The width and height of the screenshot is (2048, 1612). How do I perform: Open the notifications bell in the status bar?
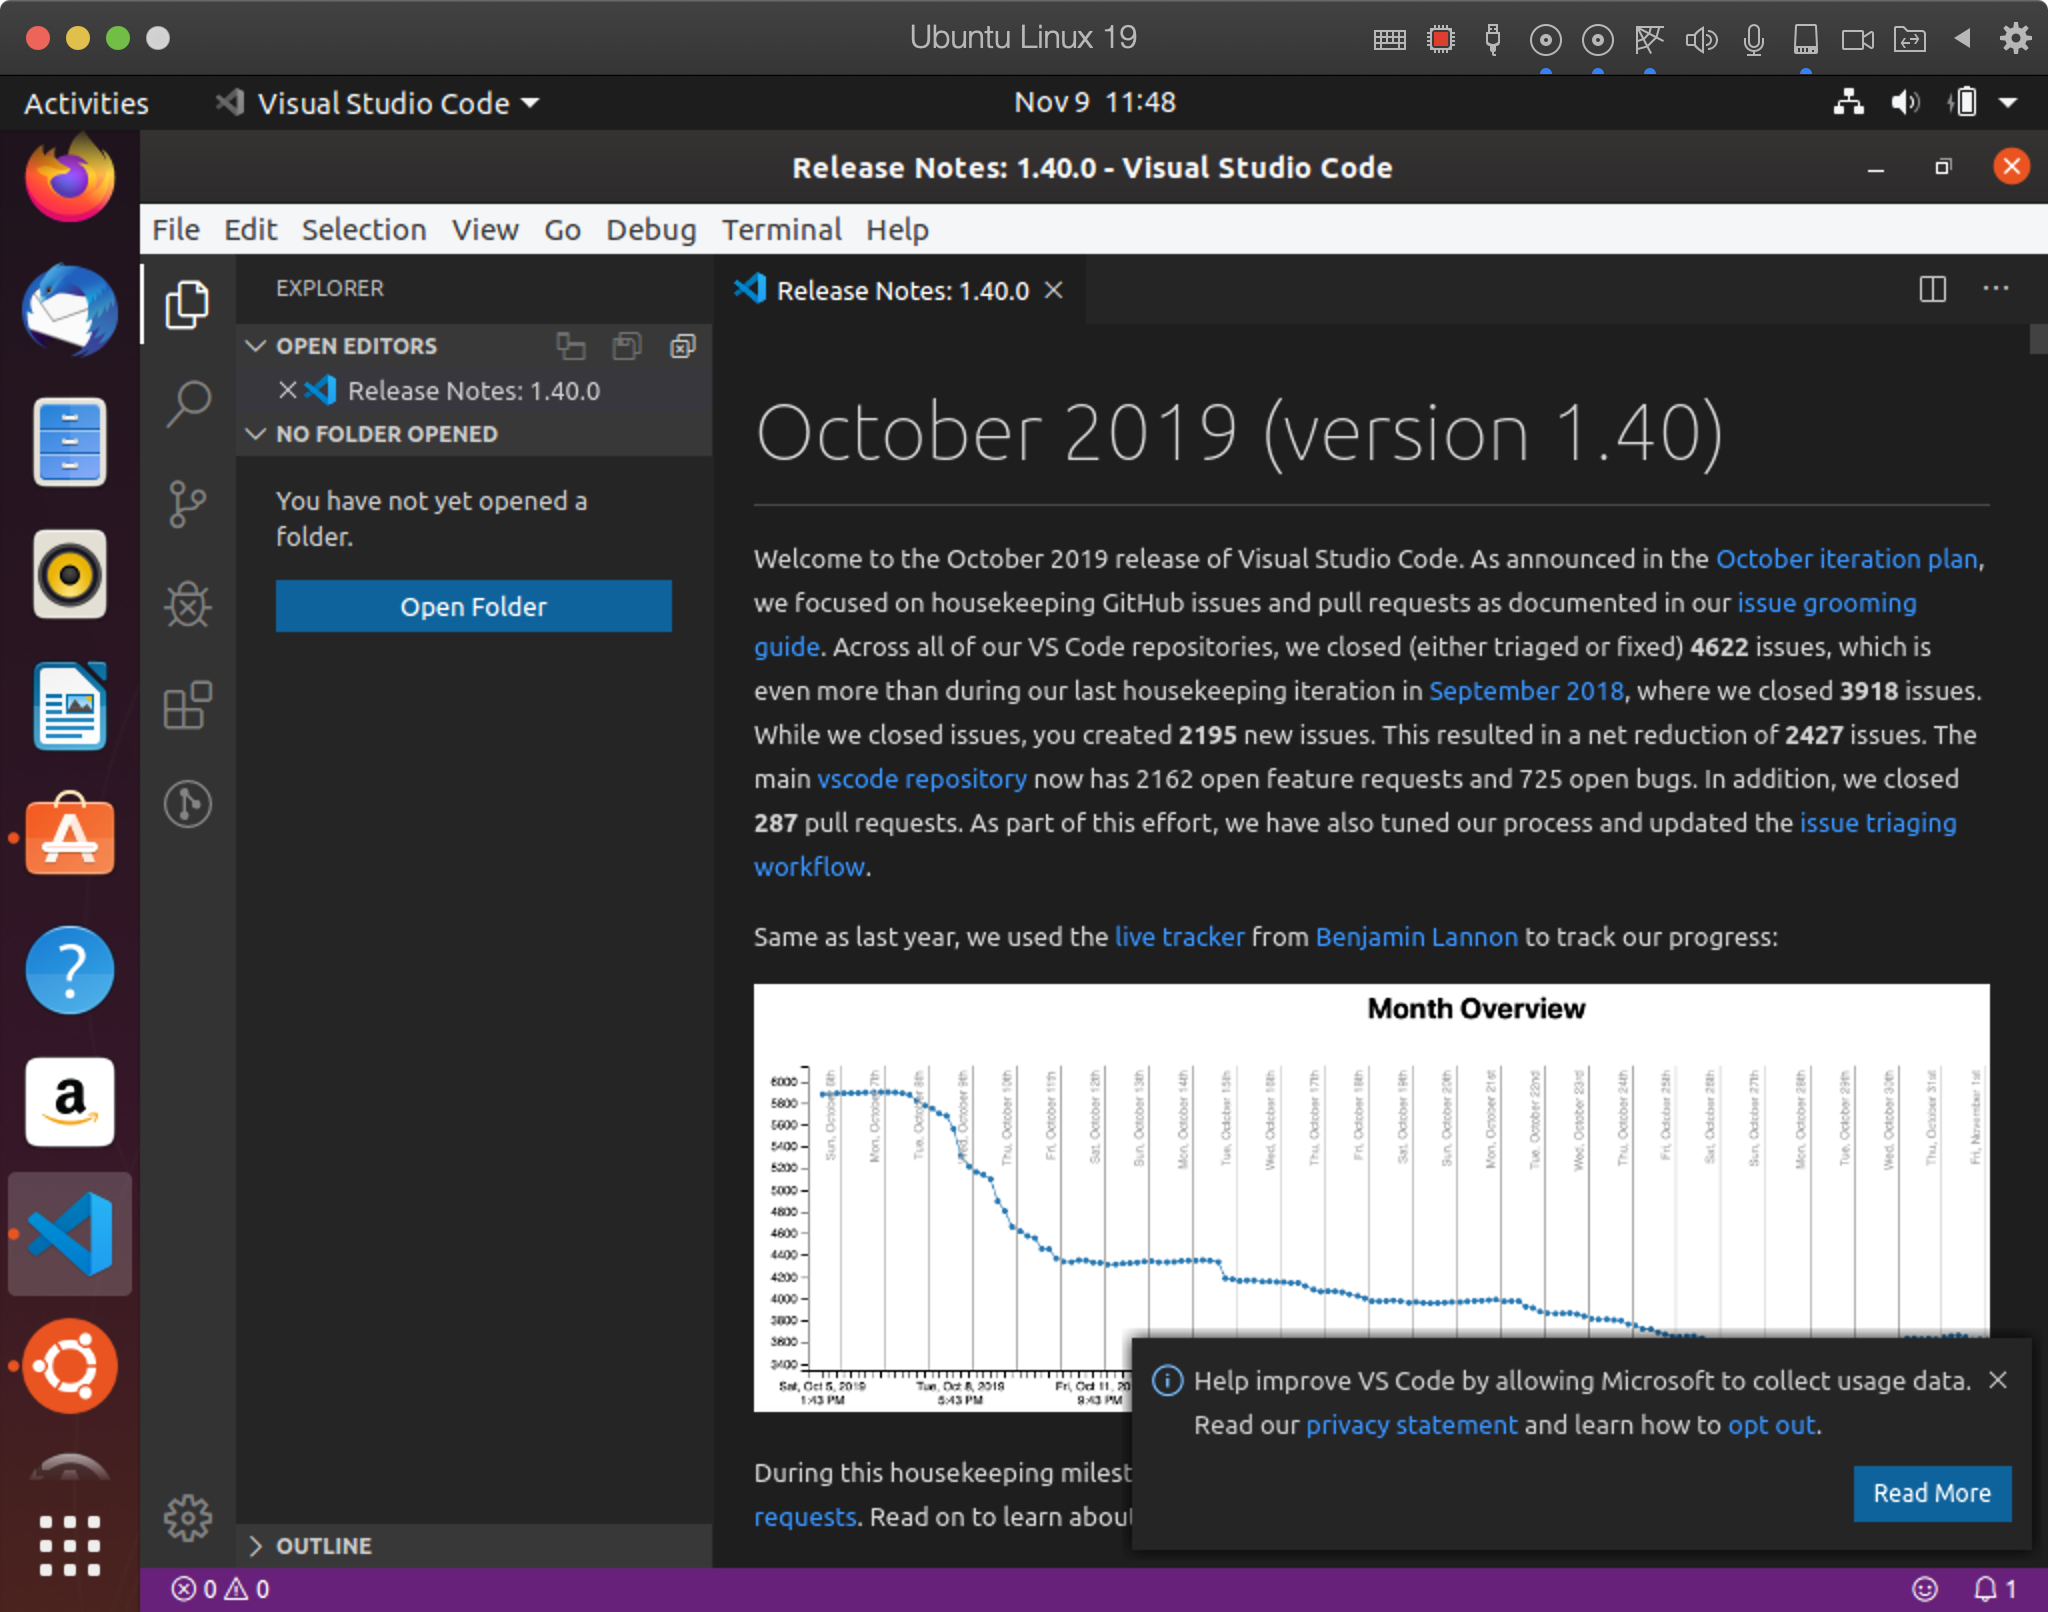point(1985,1588)
